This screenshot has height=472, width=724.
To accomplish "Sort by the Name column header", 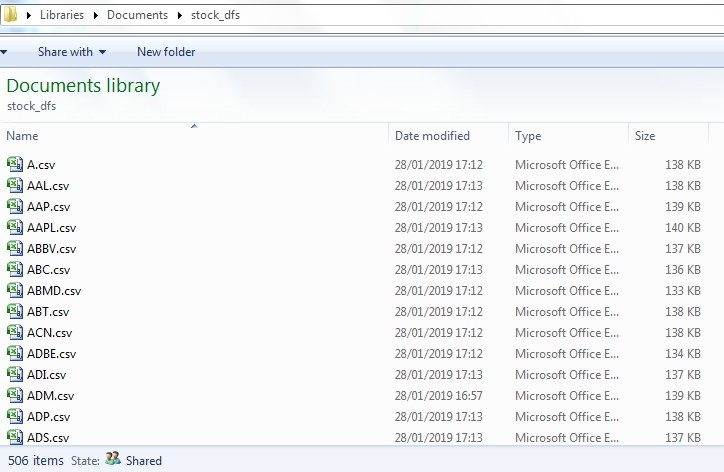I will click(x=22, y=136).
